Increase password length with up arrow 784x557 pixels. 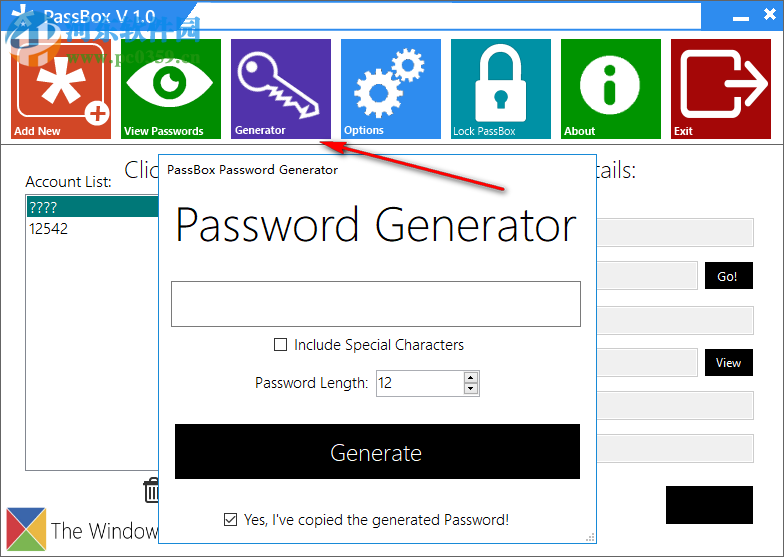pos(471,377)
